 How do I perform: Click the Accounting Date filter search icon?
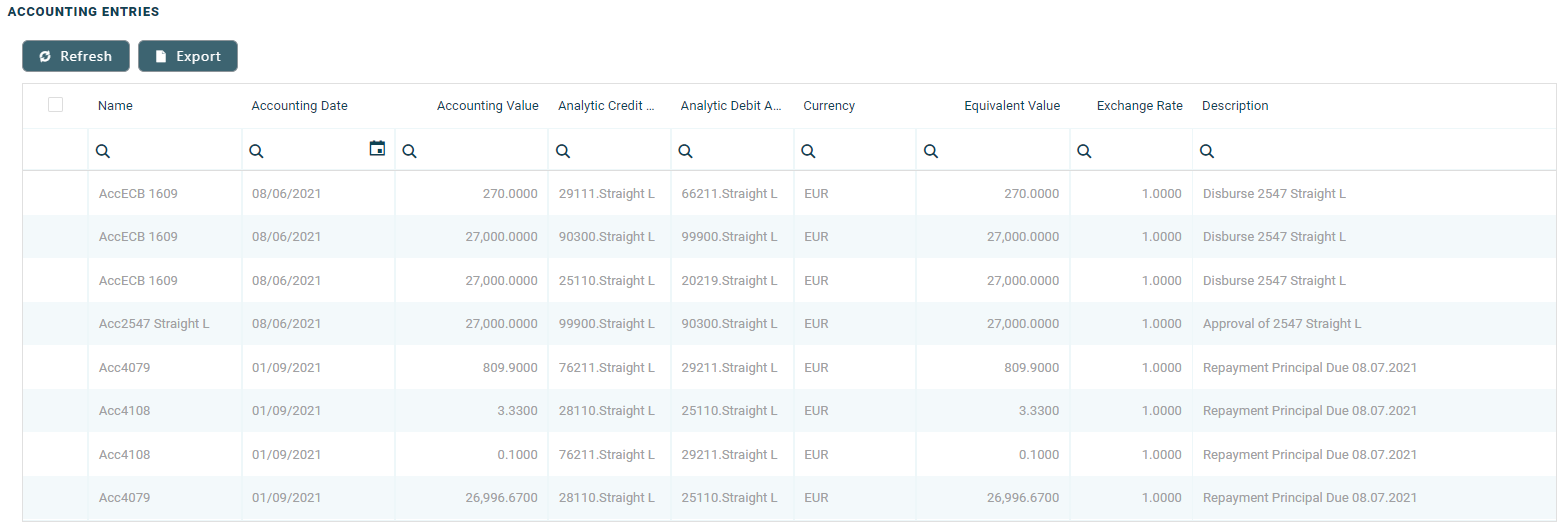256,151
